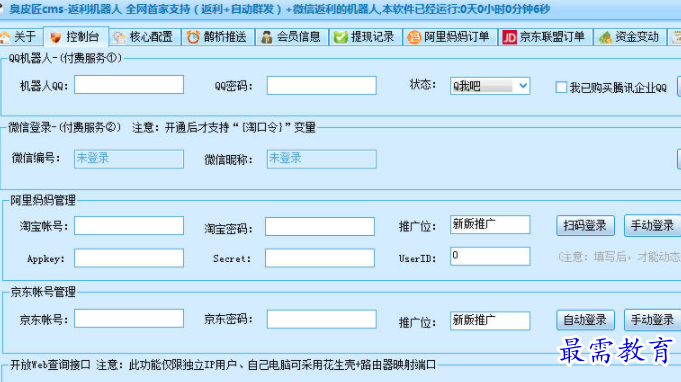The width and height of the screenshot is (681, 382).
Task: Switch to the 控制台 tab
Action: pyautogui.click(x=76, y=37)
